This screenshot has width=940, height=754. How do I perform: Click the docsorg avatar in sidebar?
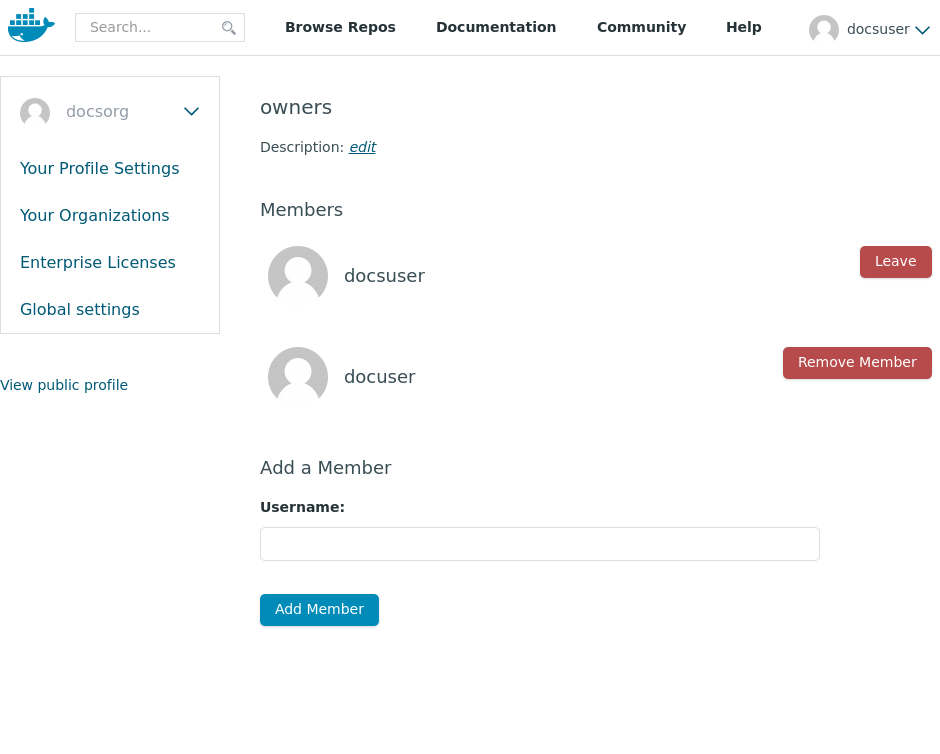click(x=35, y=112)
